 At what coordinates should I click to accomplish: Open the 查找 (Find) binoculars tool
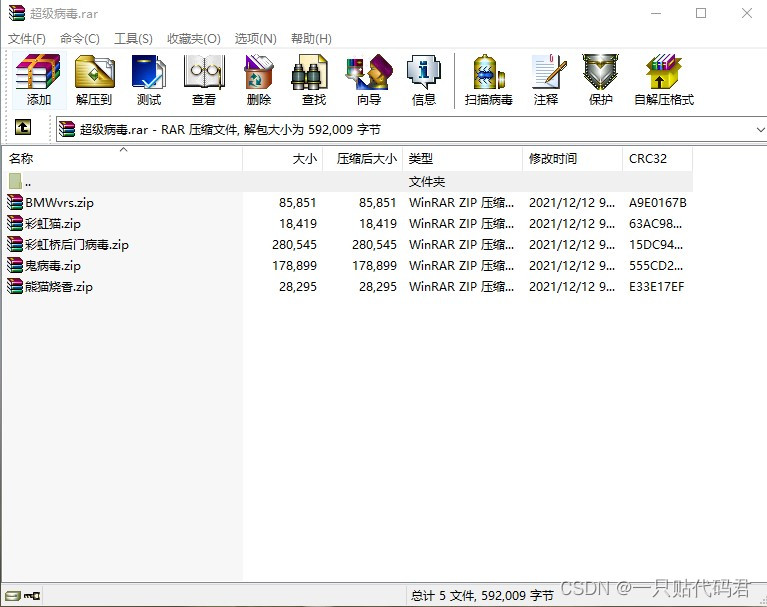click(x=314, y=81)
